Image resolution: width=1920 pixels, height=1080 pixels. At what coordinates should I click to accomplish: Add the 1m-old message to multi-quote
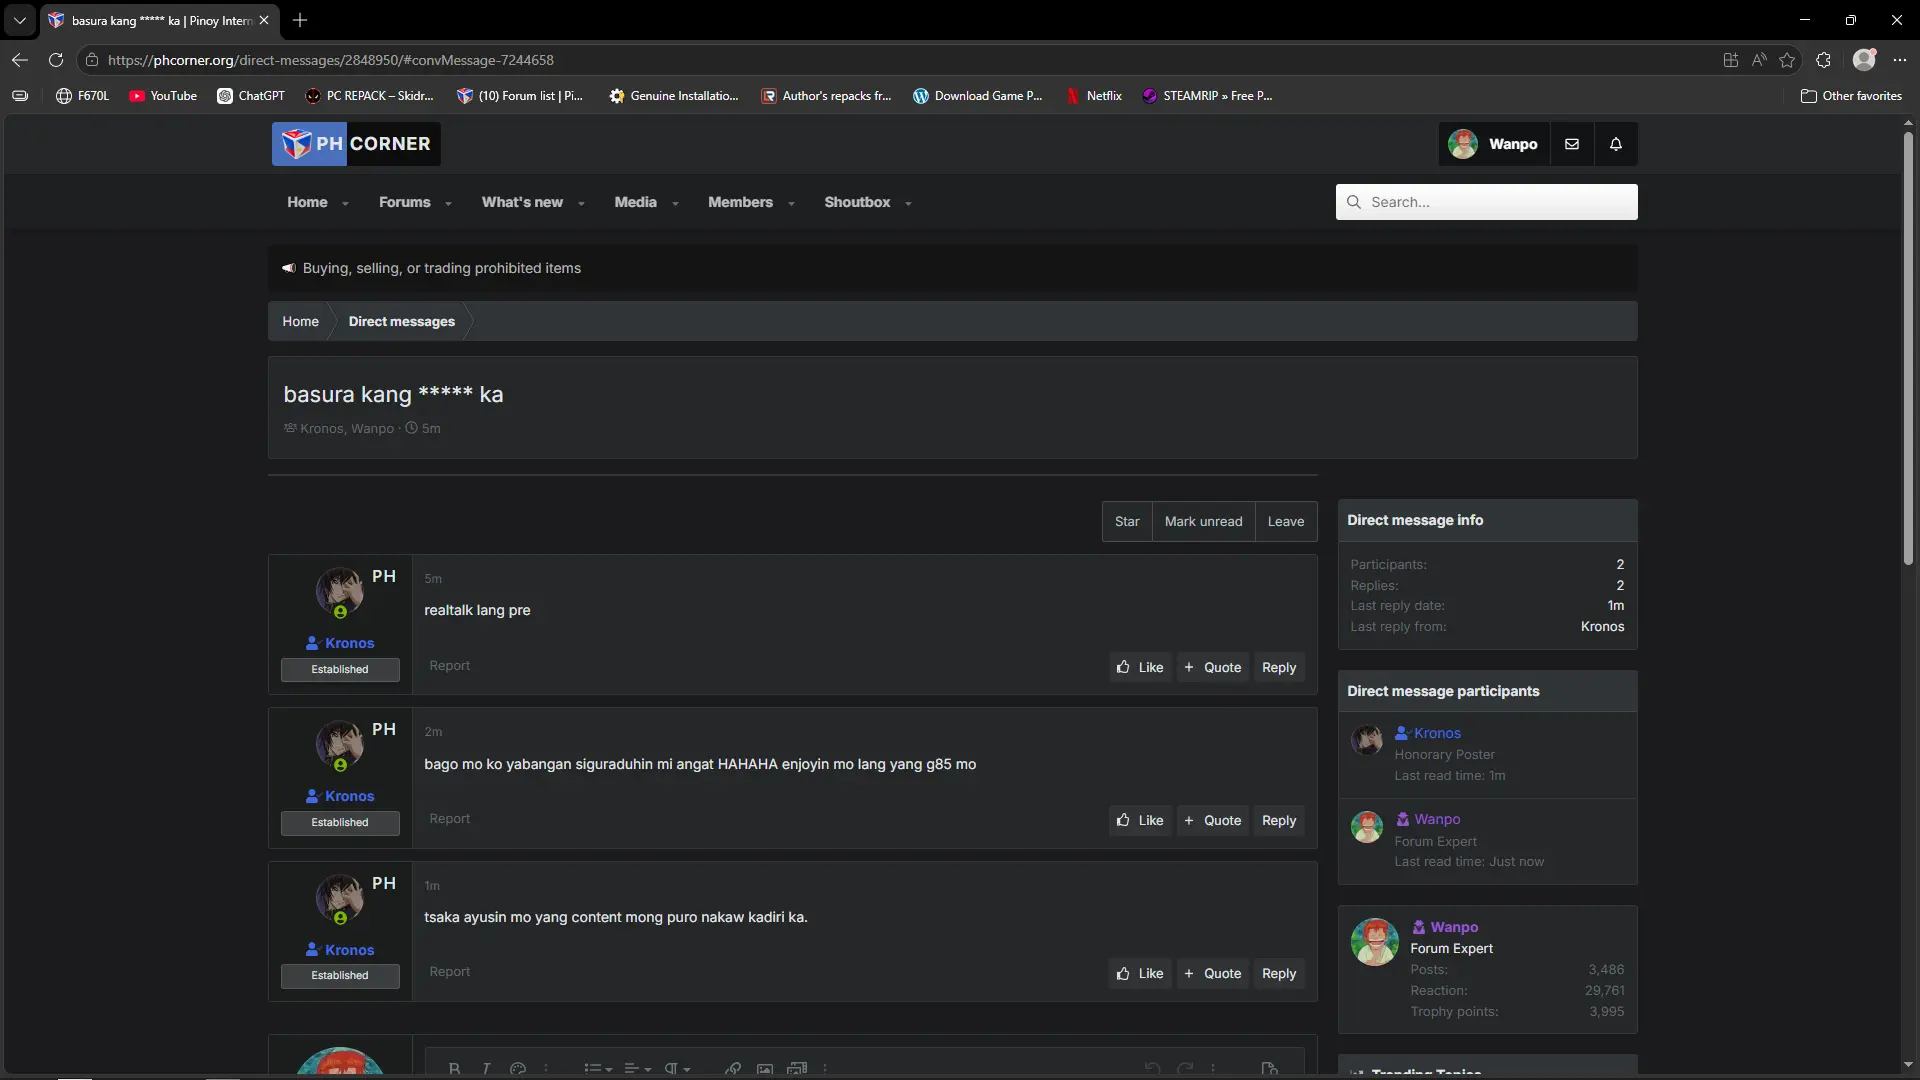(1212, 973)
